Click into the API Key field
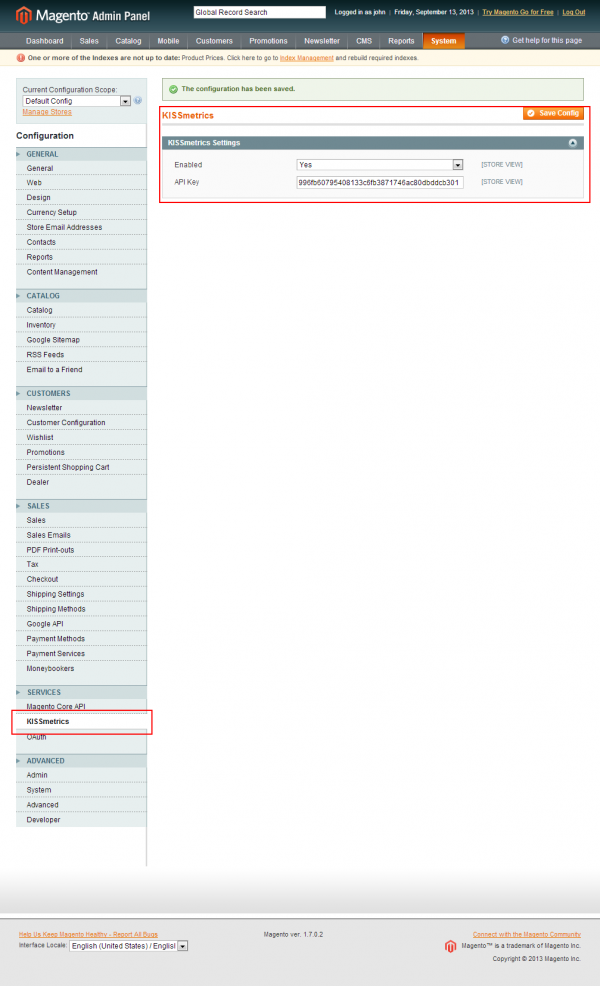The height and width of the screenshot is (986, 600). pyautogui.click(x=380, y=182)
